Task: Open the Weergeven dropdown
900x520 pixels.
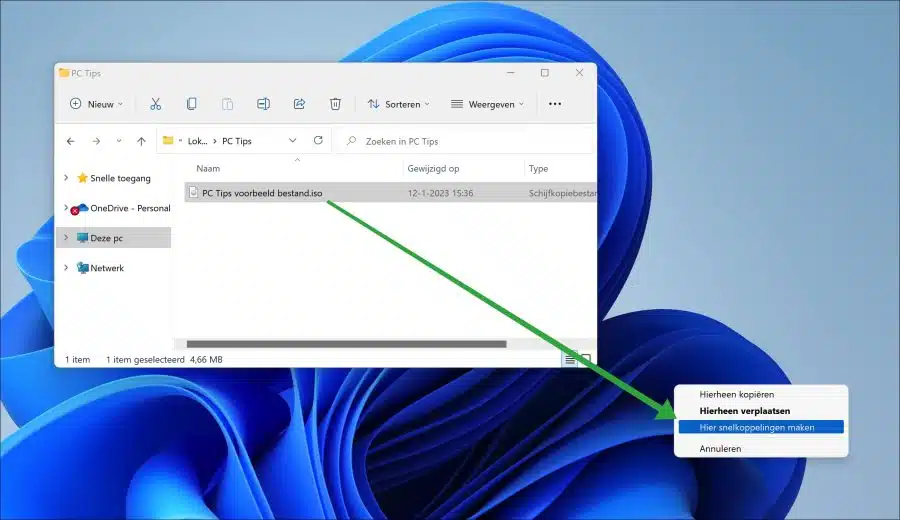Action: coord(487,104)
